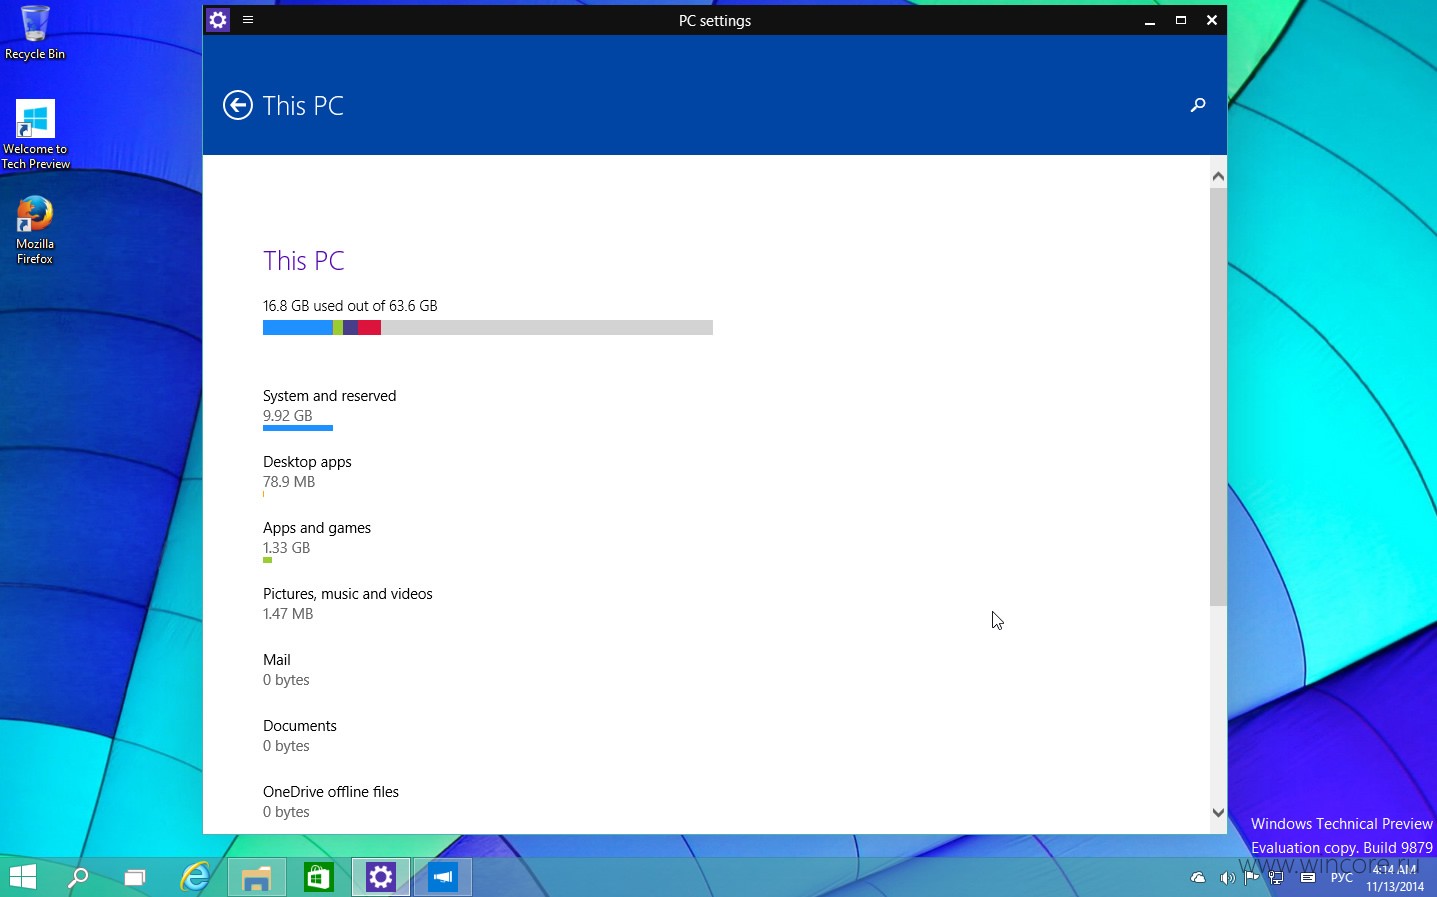Open the Desktop apps storage entry
1437x897 pixels.
[x=307, y=476]
